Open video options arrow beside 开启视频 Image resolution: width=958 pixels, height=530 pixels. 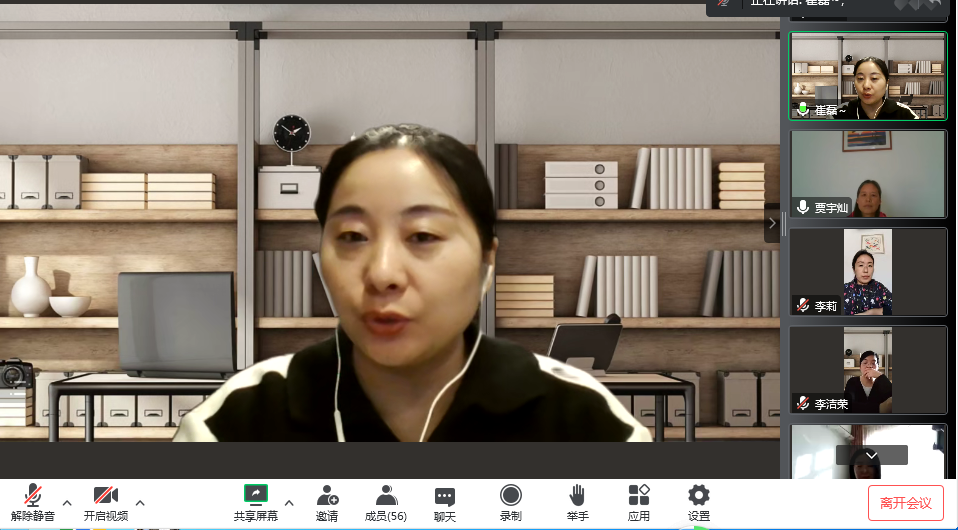pyautogui.click(x=140, y=502)
